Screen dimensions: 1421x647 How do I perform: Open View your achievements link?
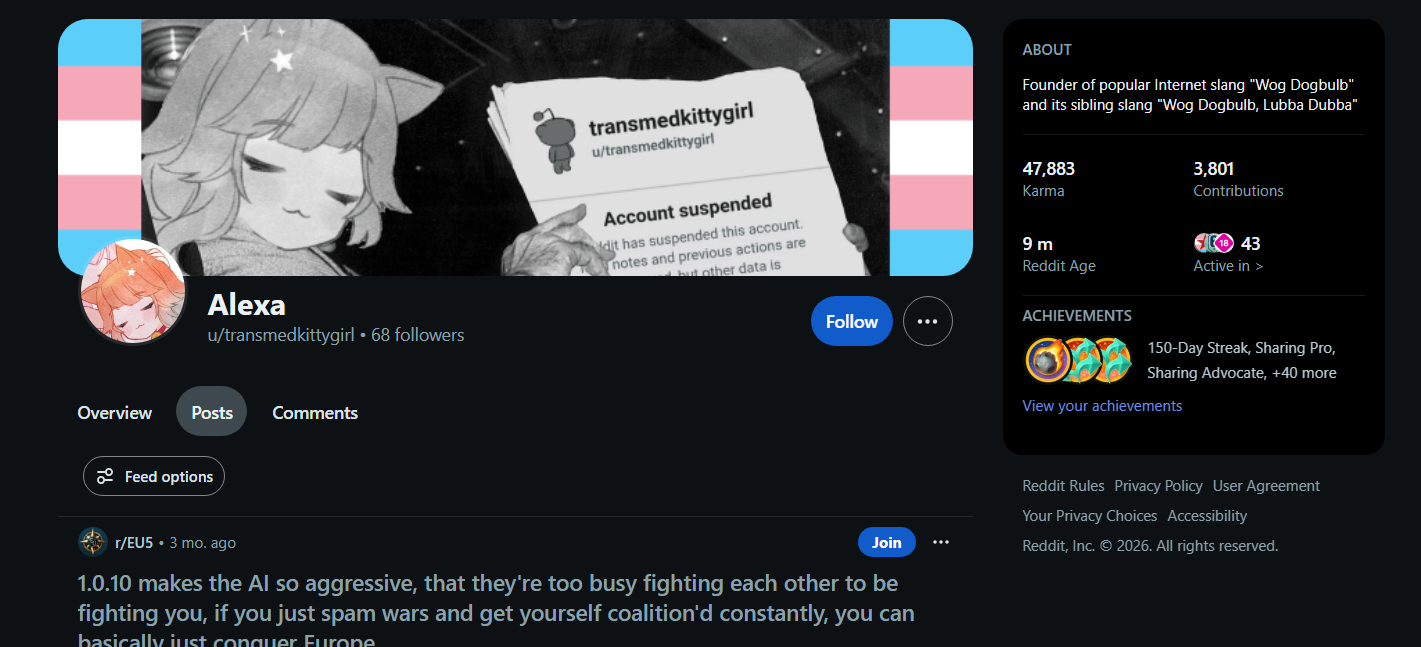click(x=1102, y=406)
